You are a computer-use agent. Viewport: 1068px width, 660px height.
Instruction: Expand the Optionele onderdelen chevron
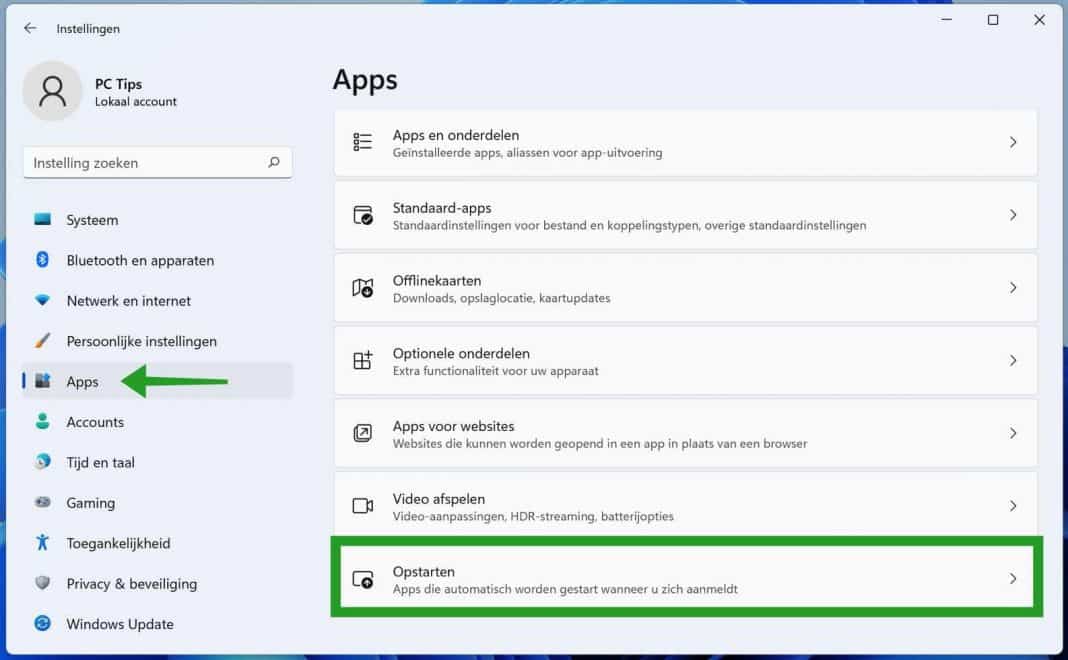(1013, 361)
